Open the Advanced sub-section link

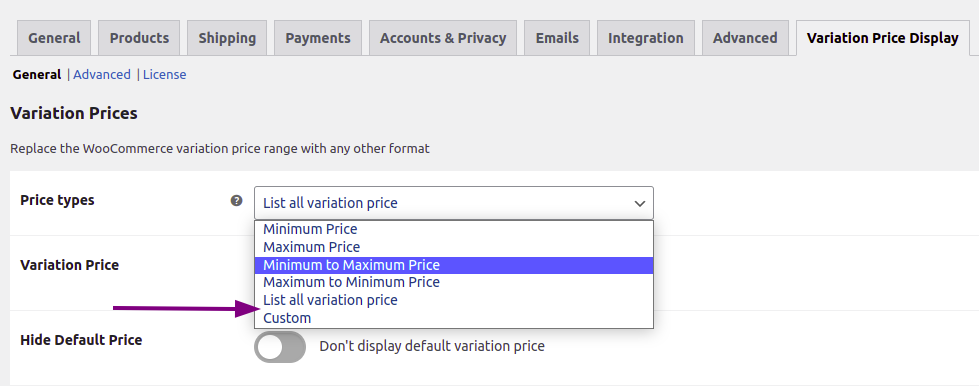tap(102, 74)
